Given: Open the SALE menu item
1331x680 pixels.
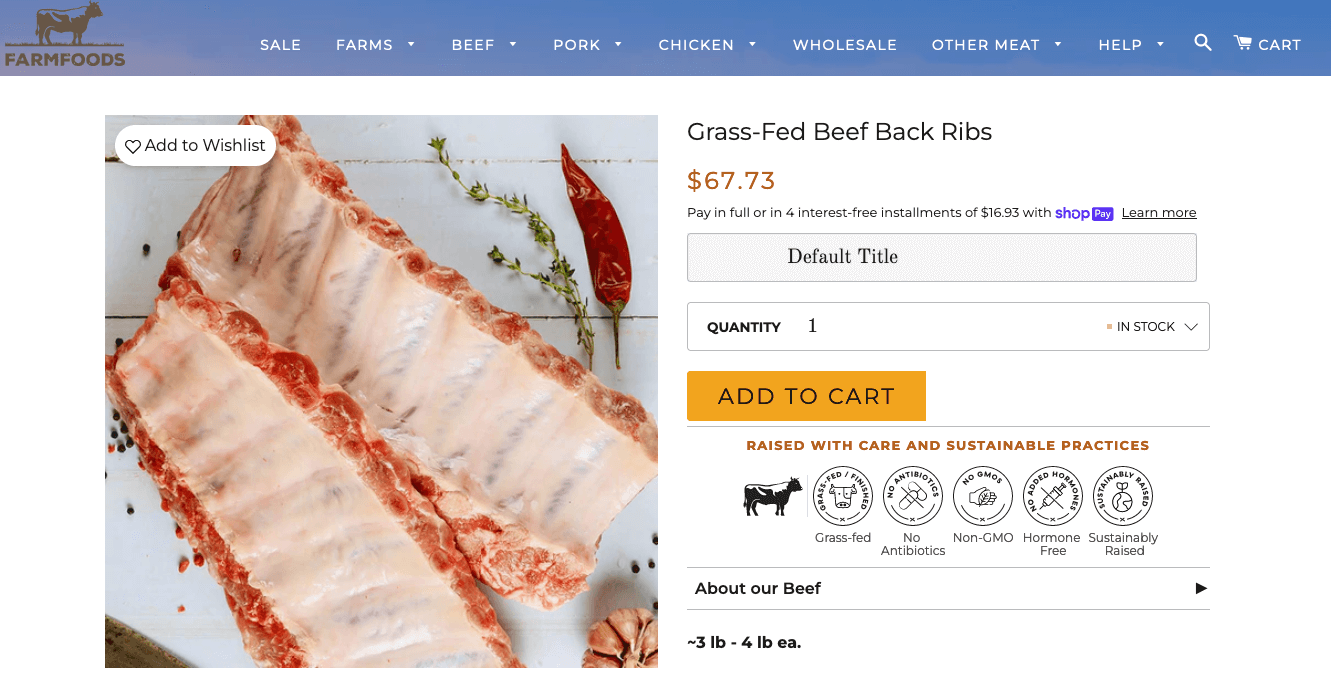Looking at the screenshot, I should point(281,44).
